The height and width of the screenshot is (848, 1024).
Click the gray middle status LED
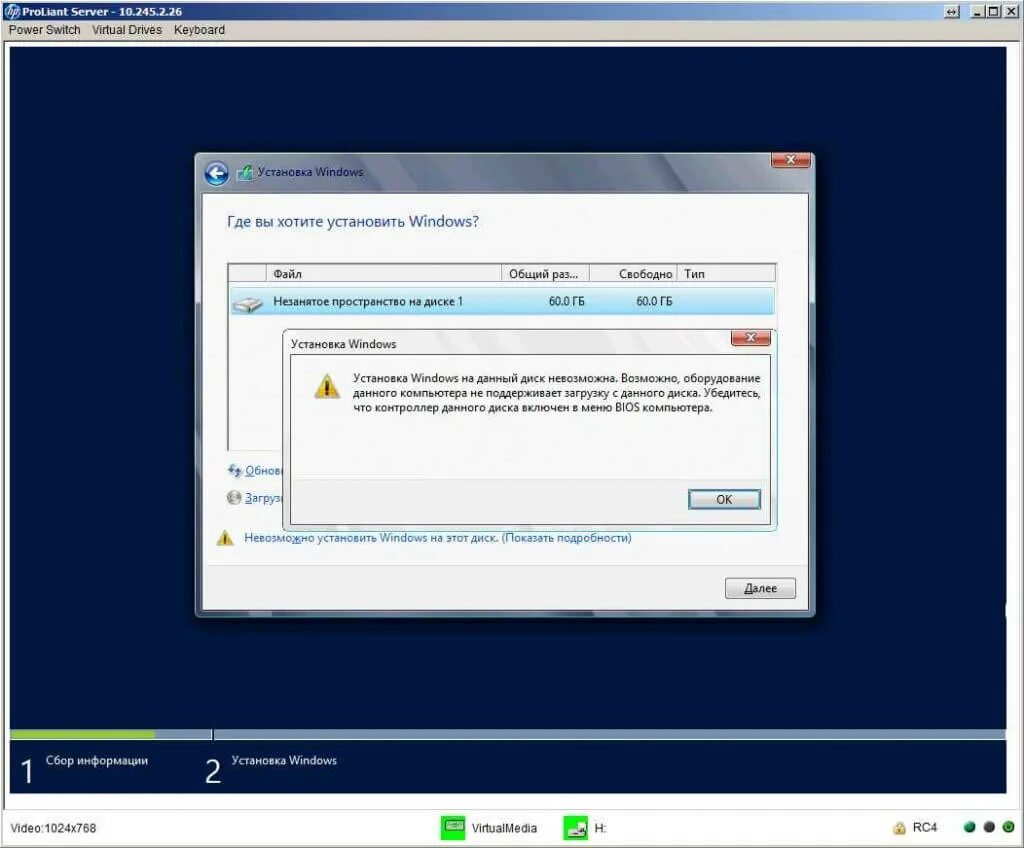click(x=989, y=827)
